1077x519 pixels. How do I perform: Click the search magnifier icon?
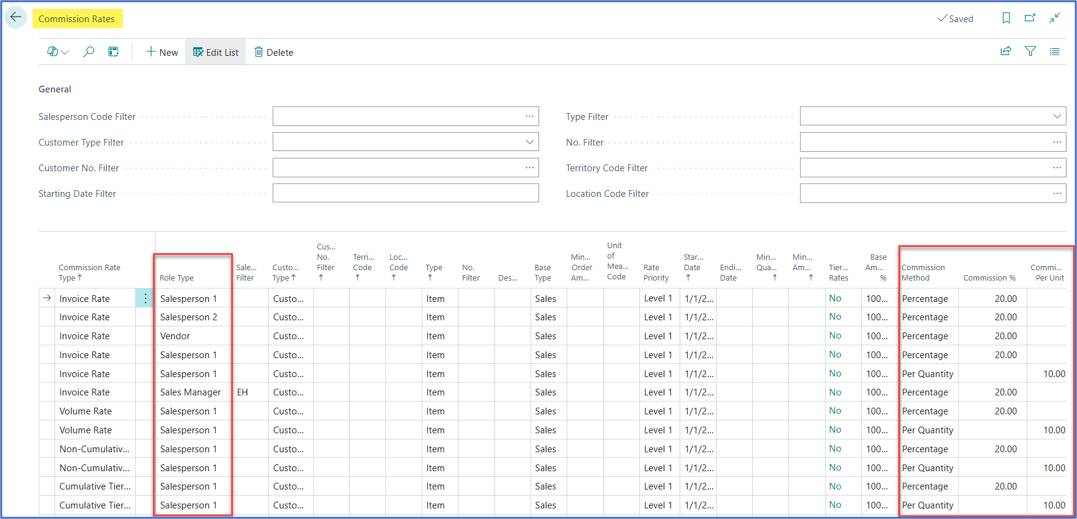point(89,52)
